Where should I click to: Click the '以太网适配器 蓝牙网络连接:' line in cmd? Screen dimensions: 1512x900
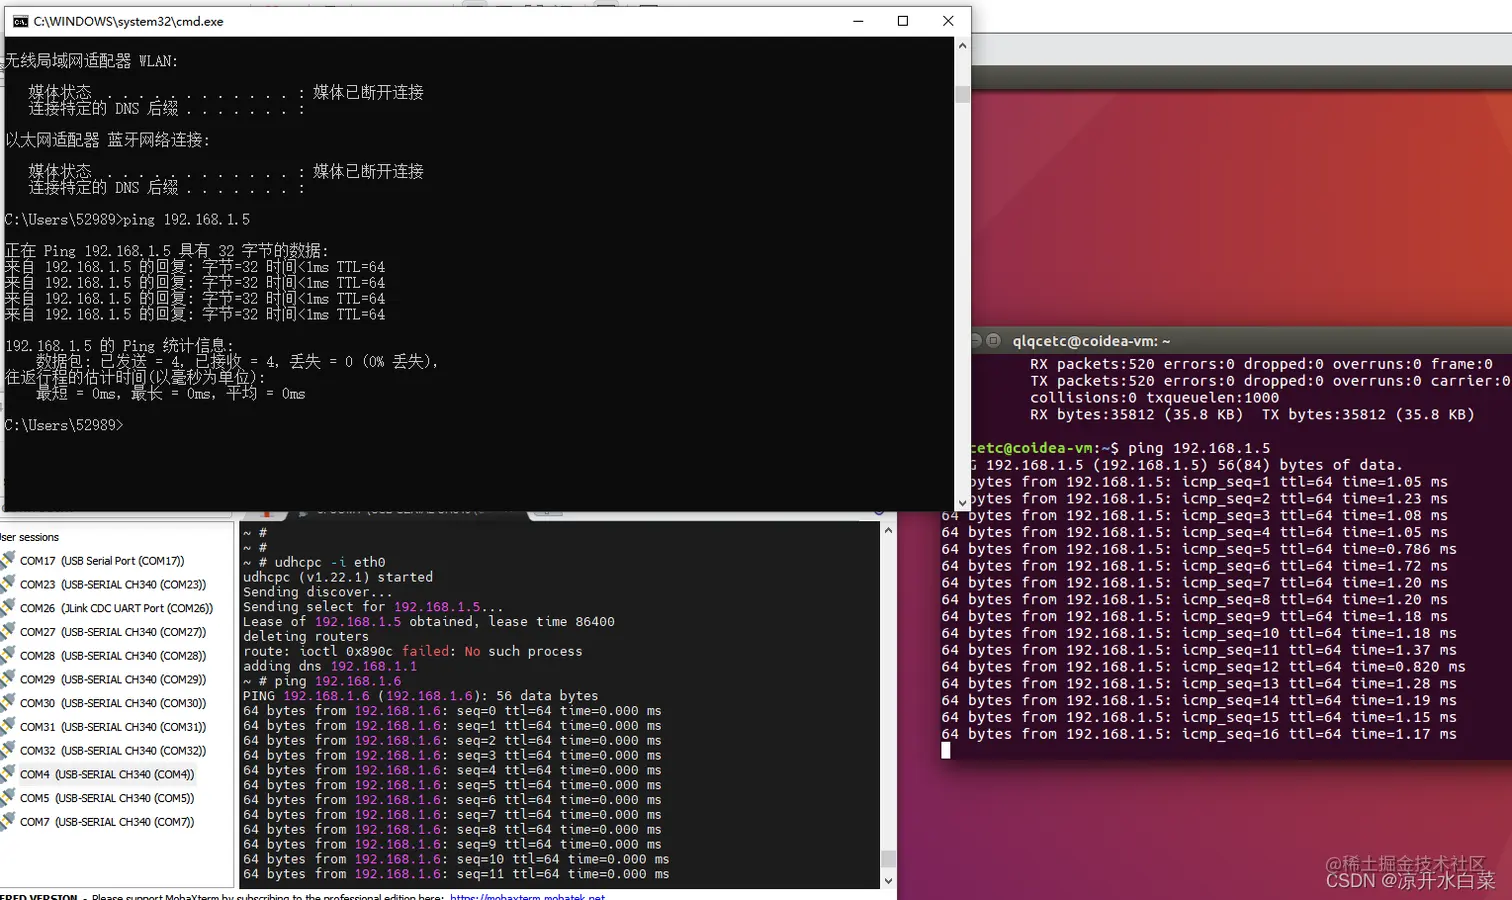[x=107, y=140]
